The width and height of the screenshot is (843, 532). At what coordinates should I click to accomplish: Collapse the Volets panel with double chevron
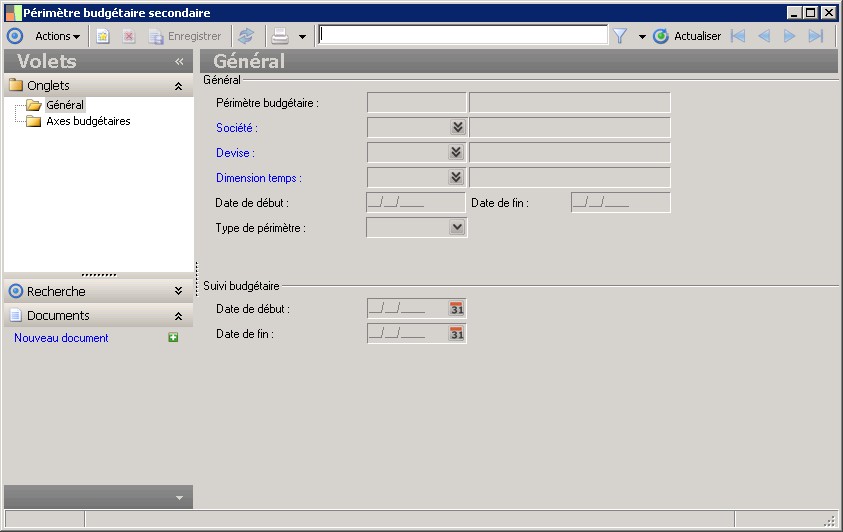[x=179, y=62]
